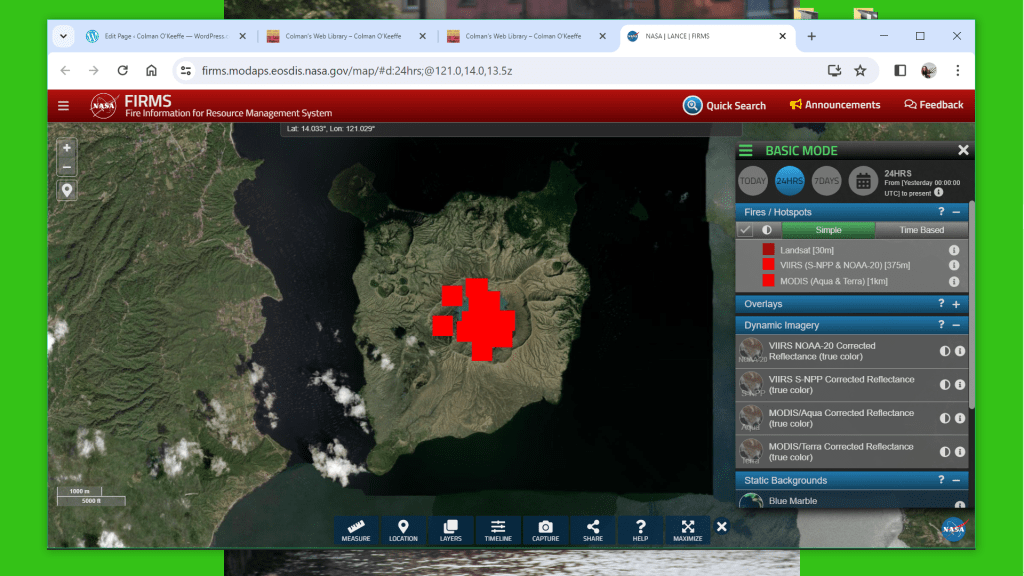Toggle the Fires / Hotspots layer checkbox
1024x576 pixels.
[745, 230]
